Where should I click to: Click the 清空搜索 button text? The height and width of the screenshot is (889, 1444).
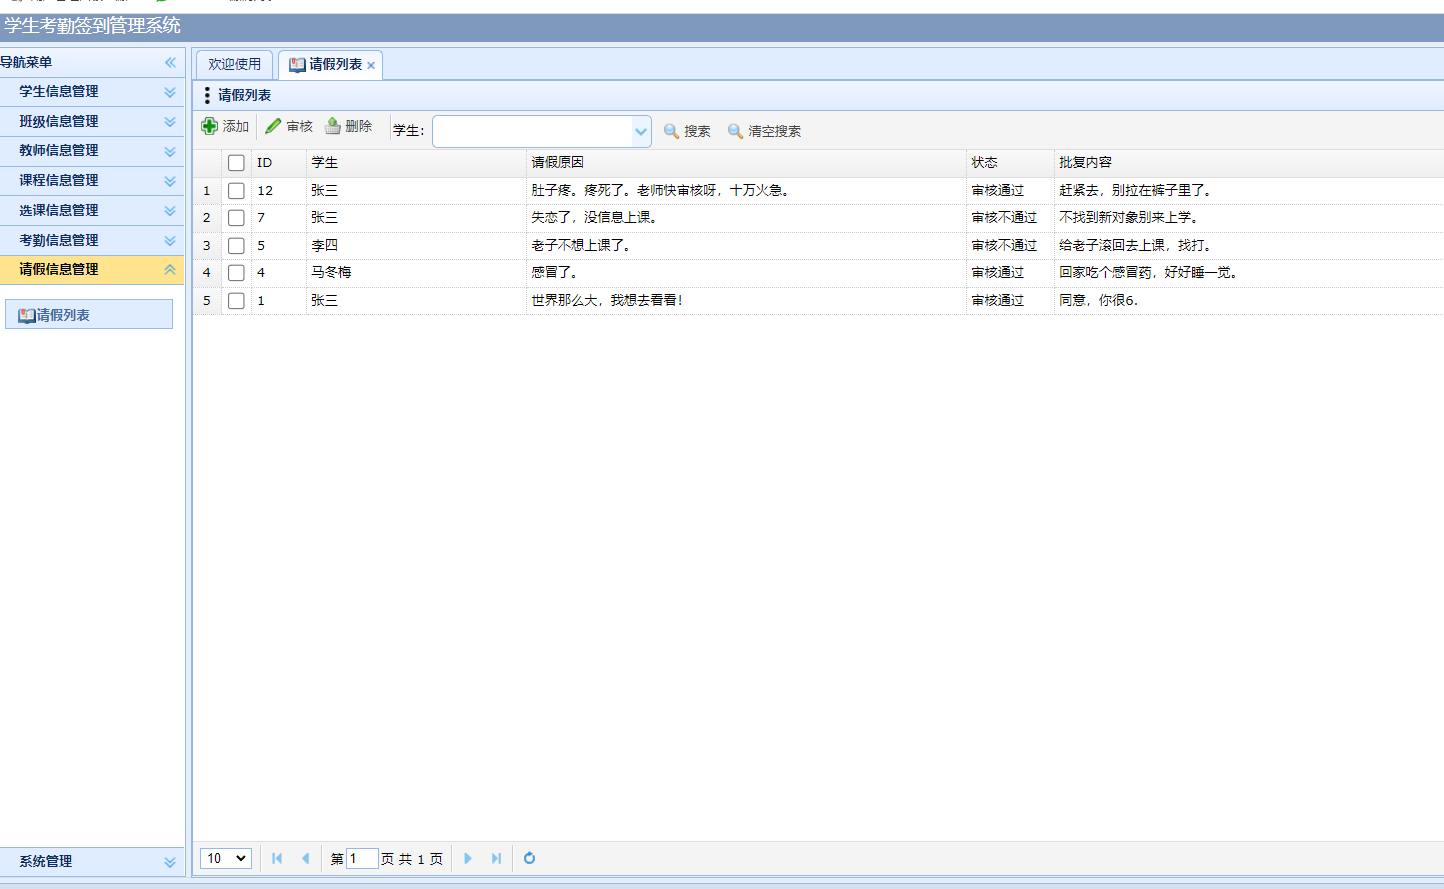[x=774, y=131]
